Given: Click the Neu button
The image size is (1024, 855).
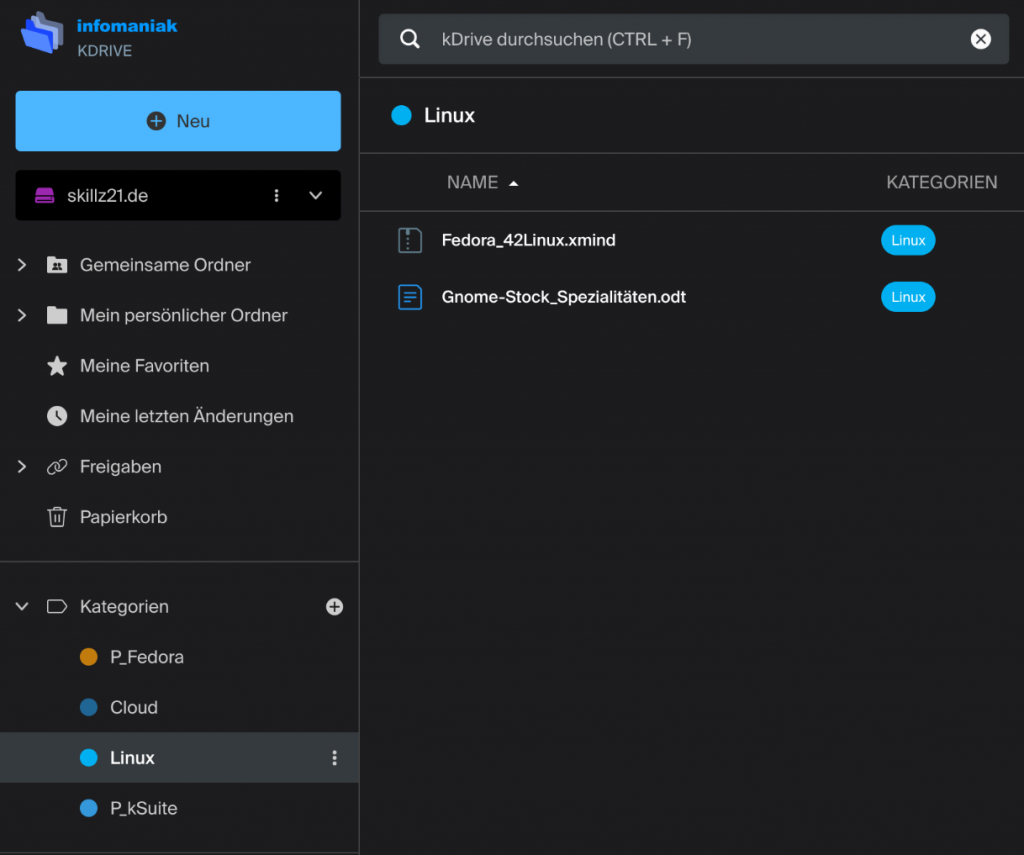Looking at the screenshot, I should [178, 121].
